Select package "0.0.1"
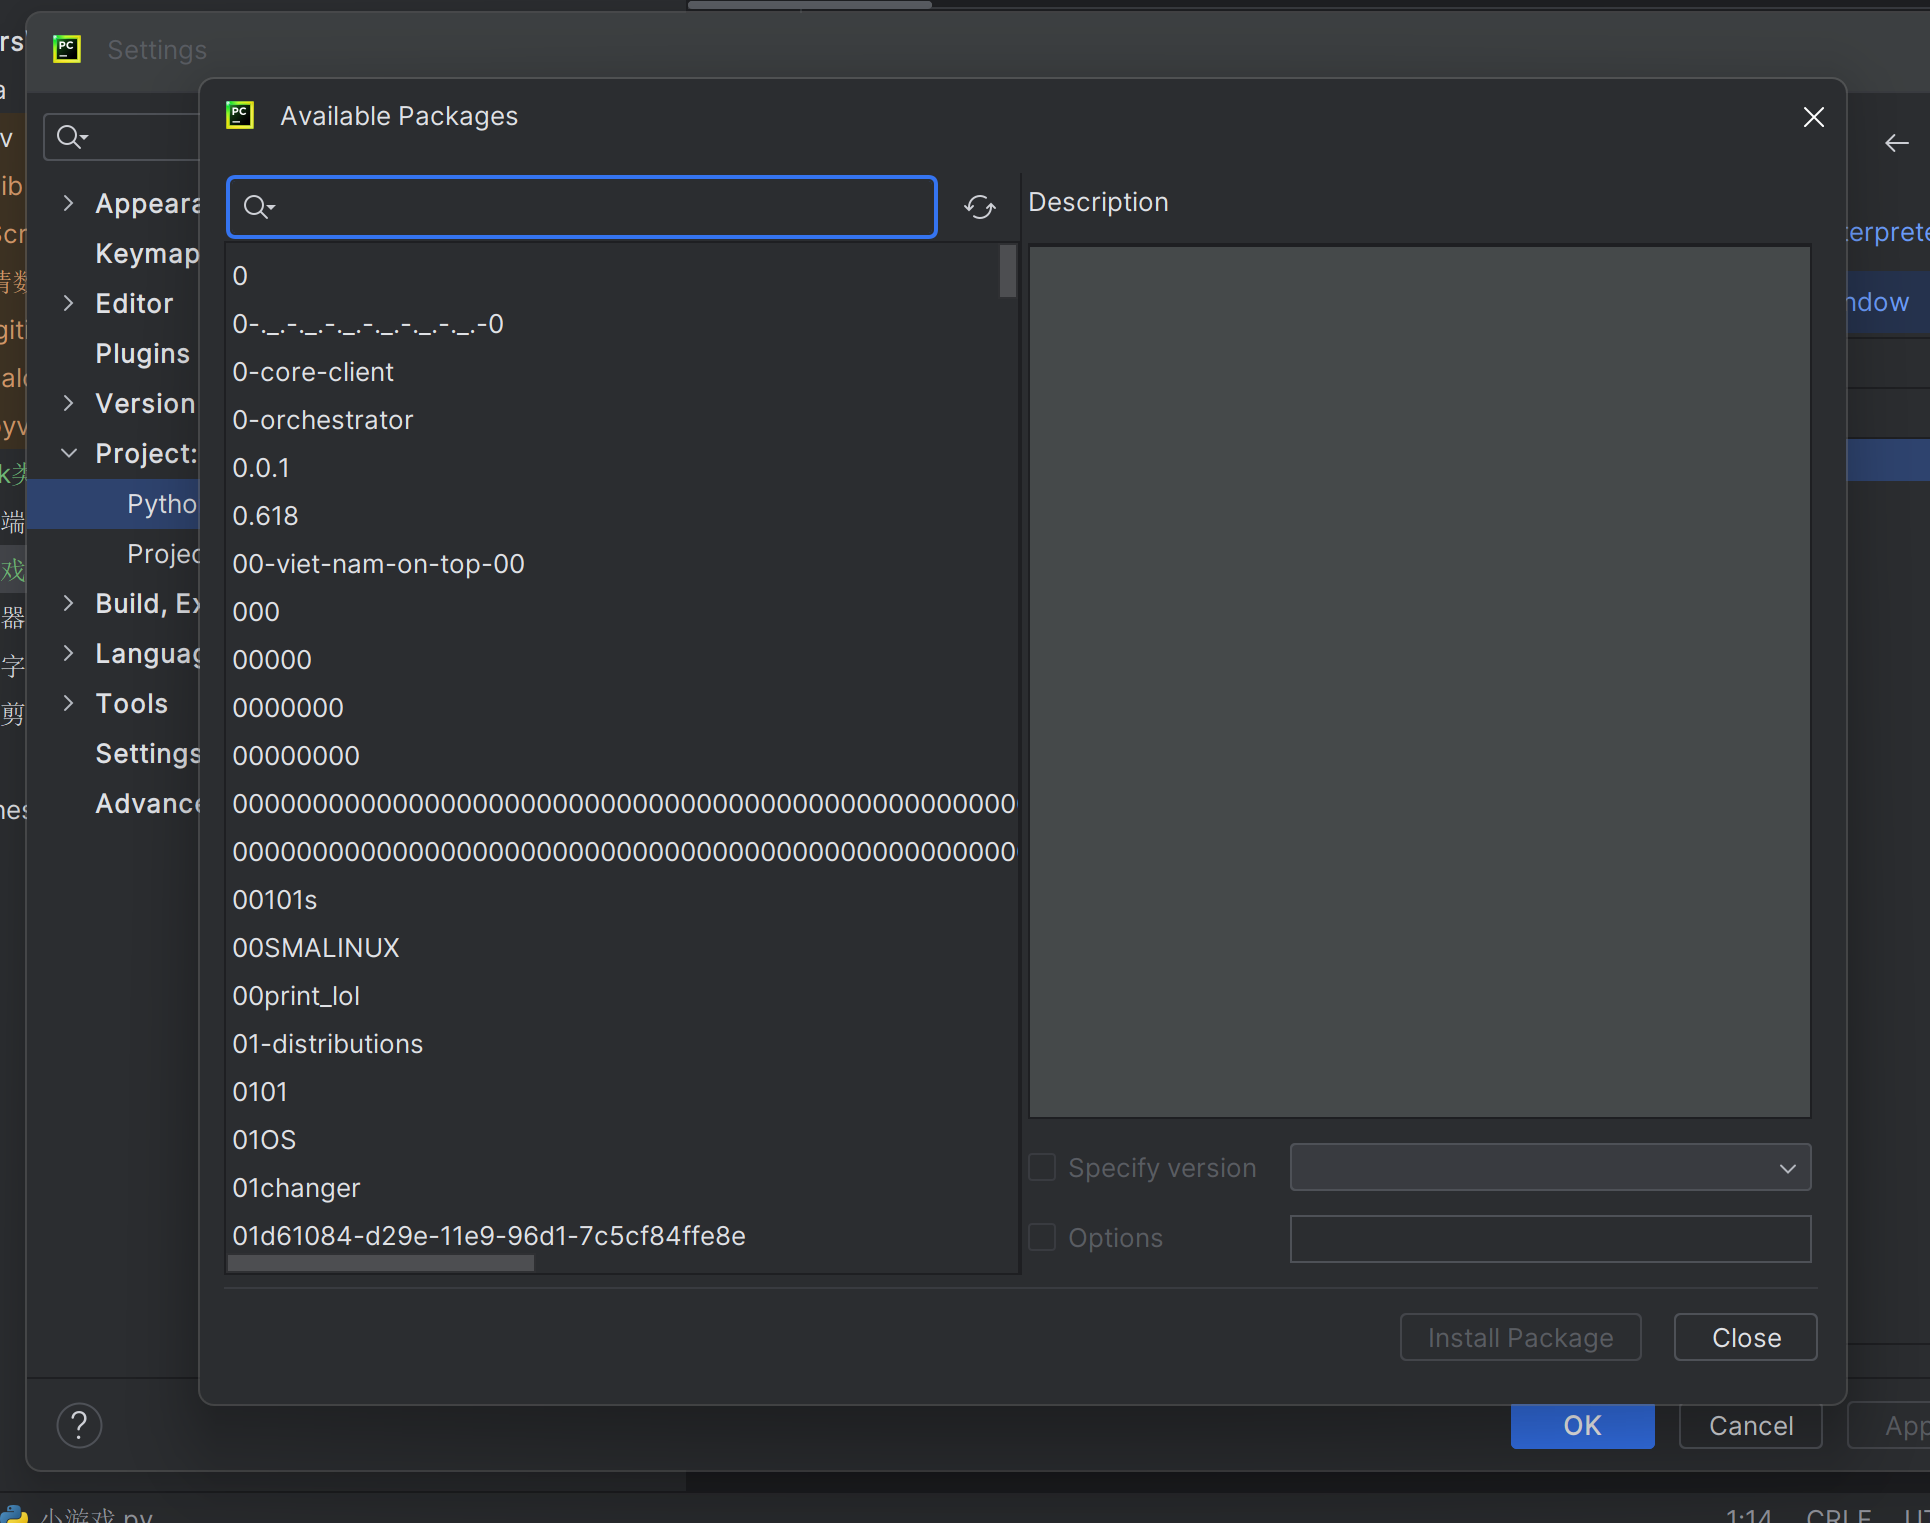This screenshot has width=1930, height=1523. 622,468
